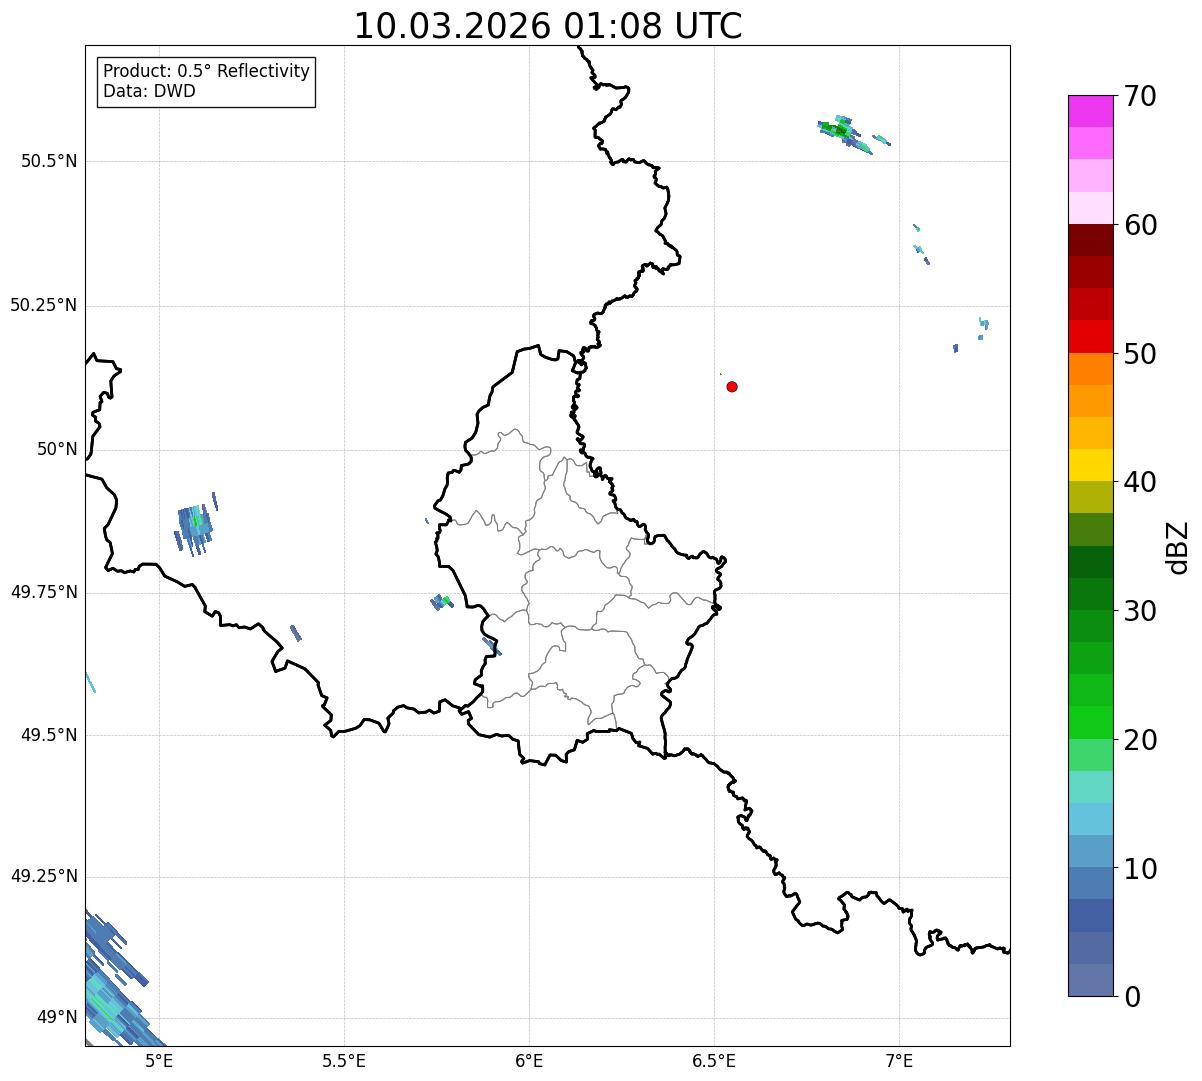Image resolution: width=1202 pixels, height=1081 pixels.
Task: Click the olive colorbar swatch below 40
Action: pos(1091,497)
